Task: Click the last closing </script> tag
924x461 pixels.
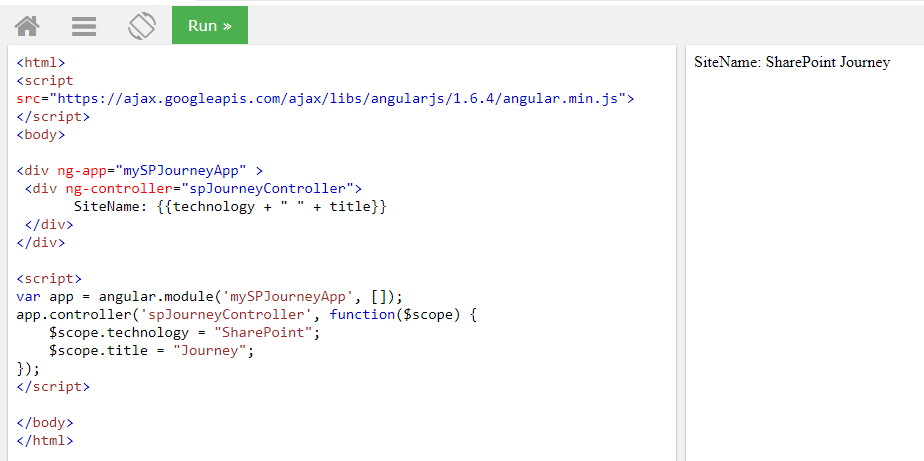Action: (53, 387)
